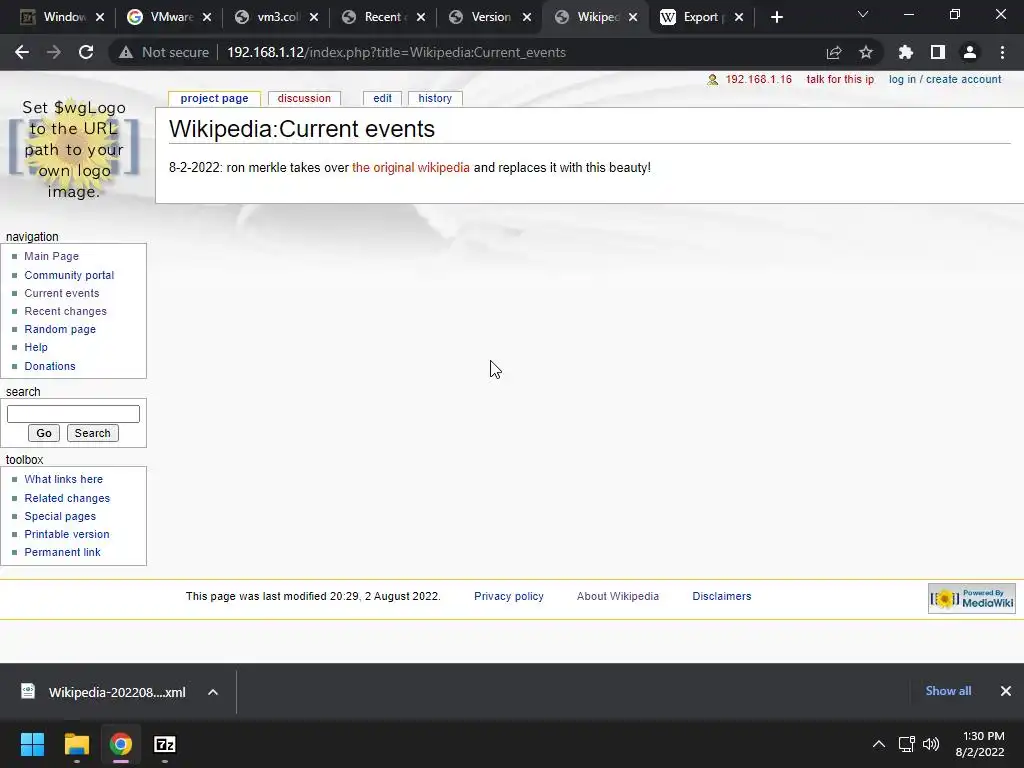The image size is (1024, 768).
Task: Open the Help navigation link
Action: [36, 347]
